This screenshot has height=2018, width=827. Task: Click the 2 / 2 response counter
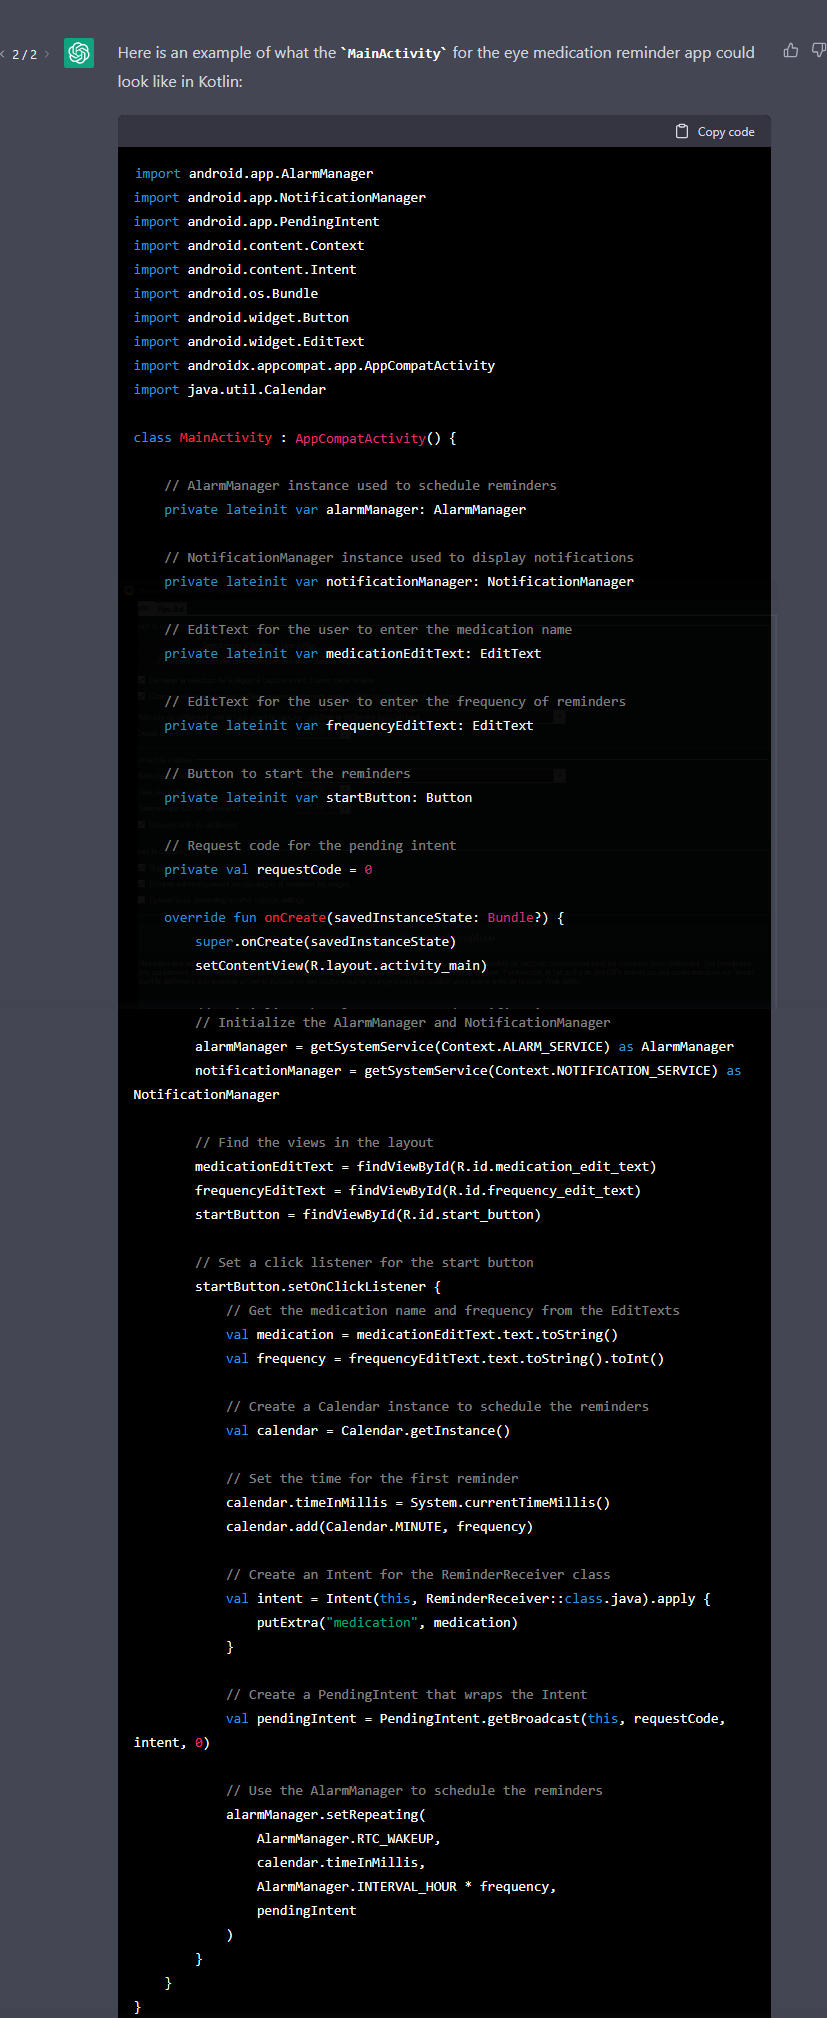24,54
